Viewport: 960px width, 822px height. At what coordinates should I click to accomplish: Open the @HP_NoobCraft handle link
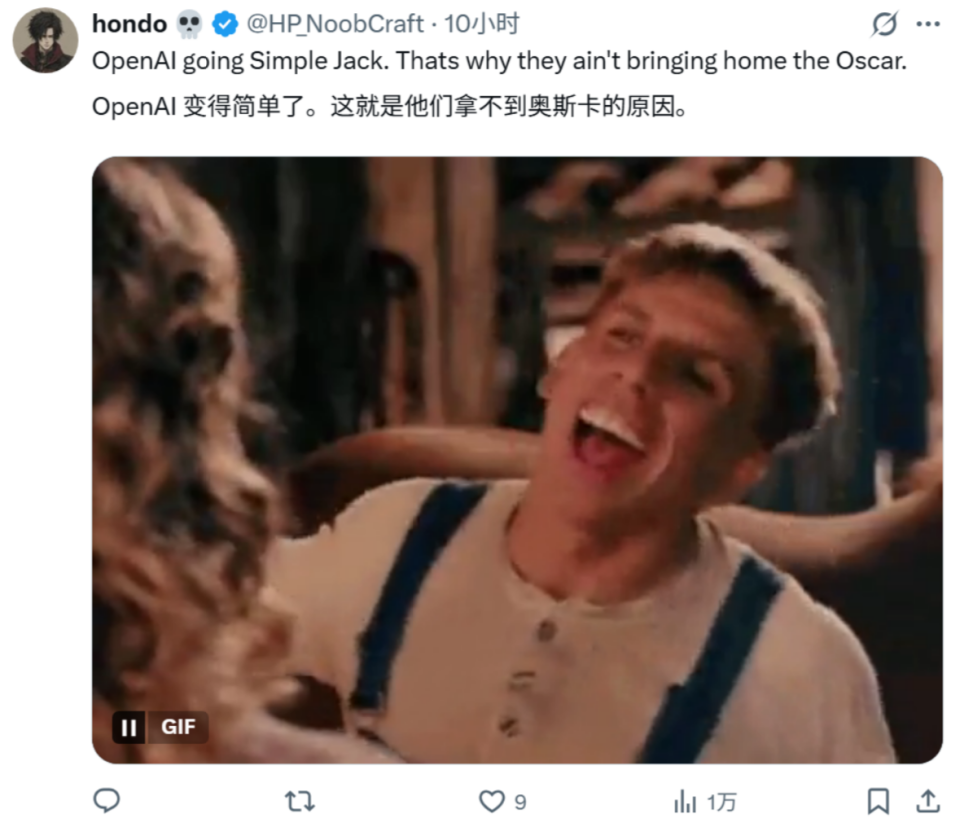pos(335,24)
